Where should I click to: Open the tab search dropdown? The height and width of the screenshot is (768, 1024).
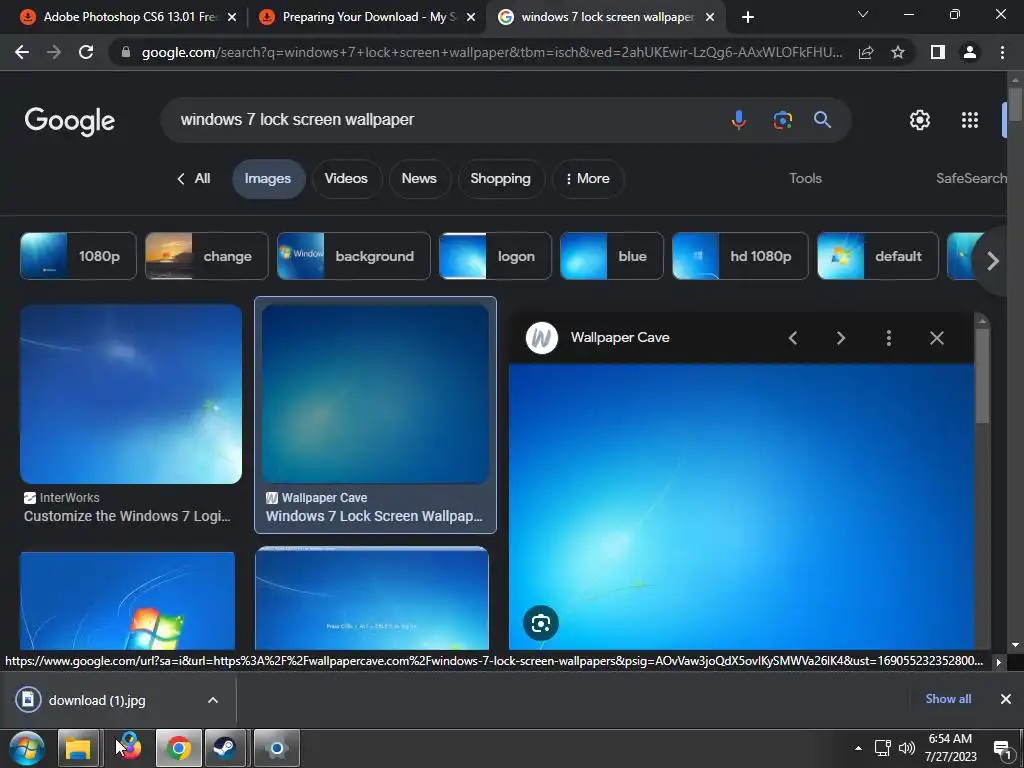[x=863, y=14]
